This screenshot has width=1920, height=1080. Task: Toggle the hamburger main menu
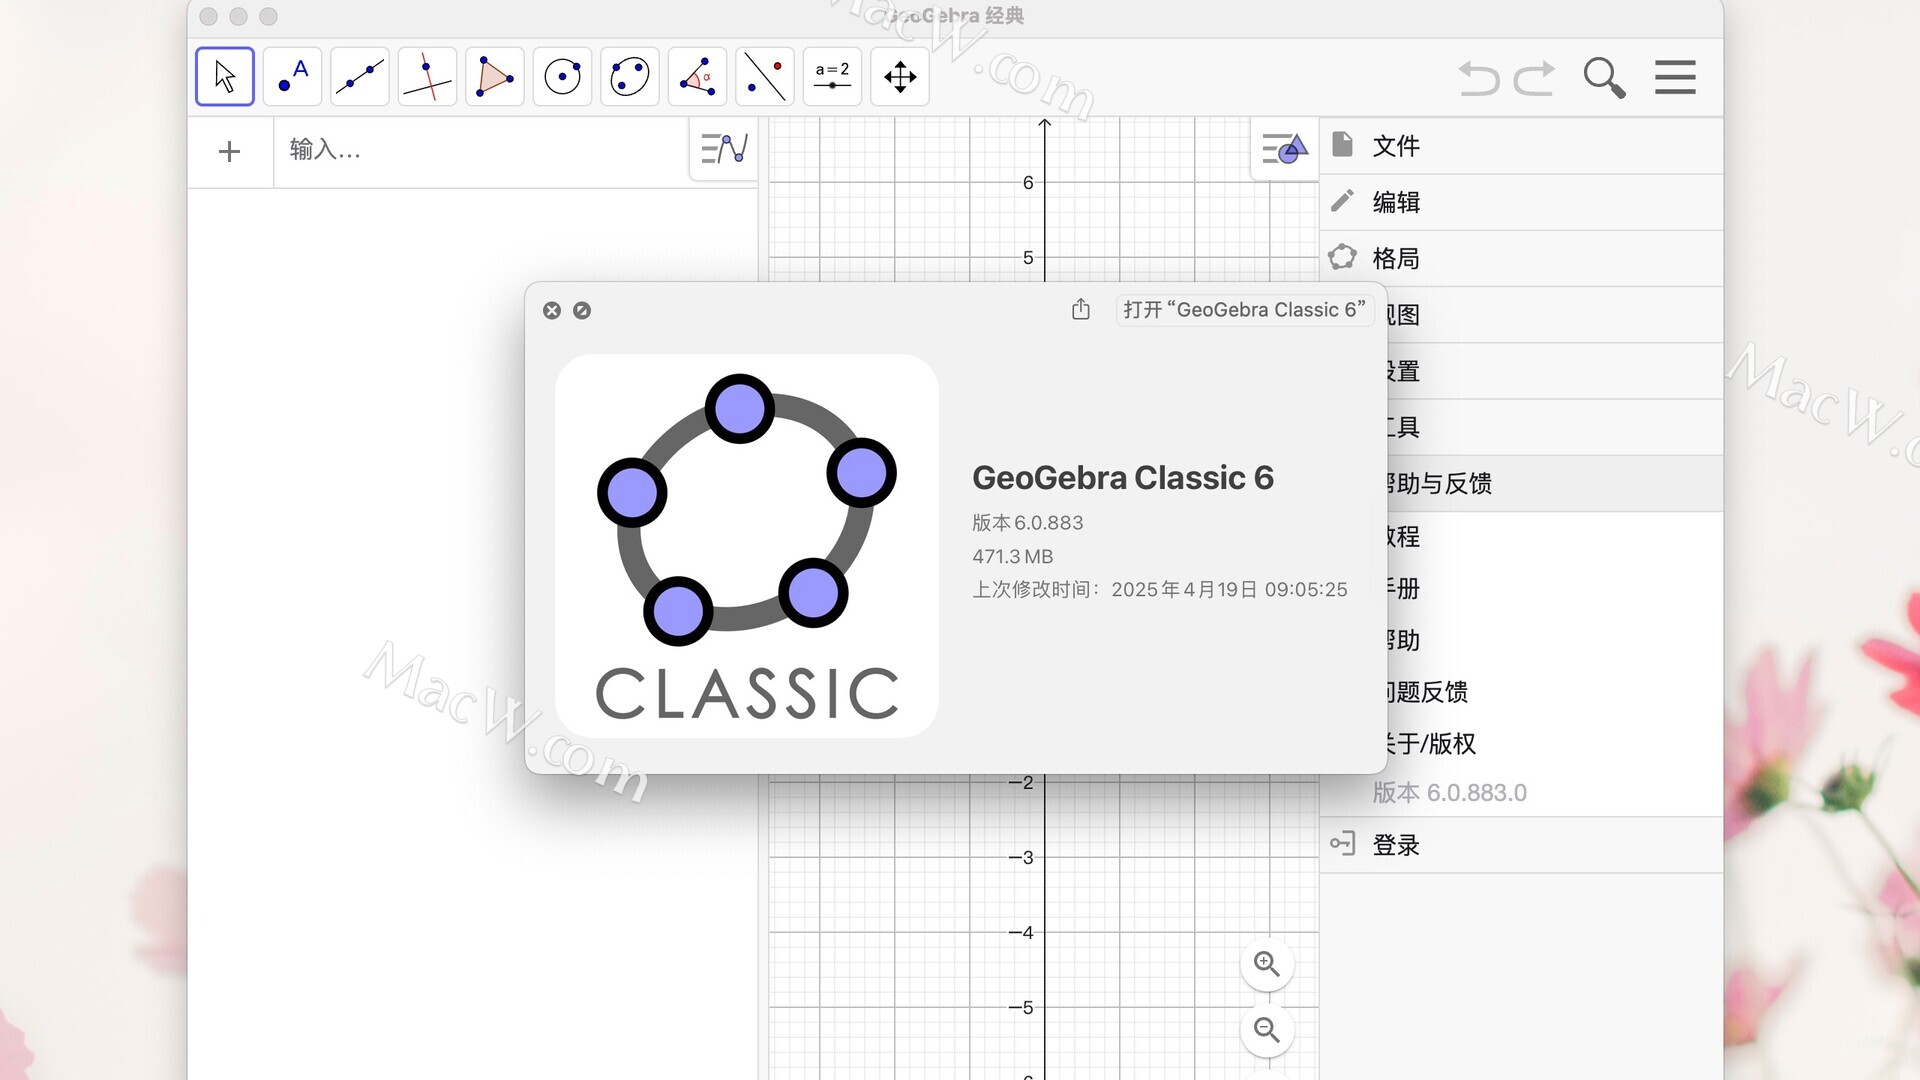tap(1675, 77)
